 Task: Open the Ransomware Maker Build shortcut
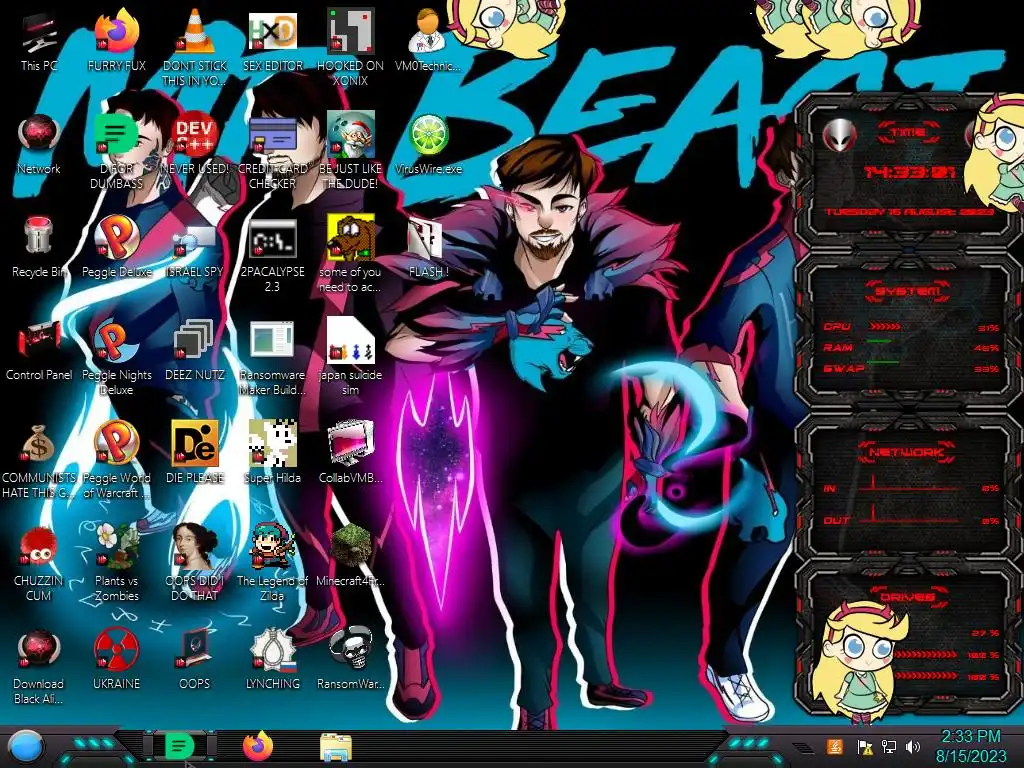(272, 357)
